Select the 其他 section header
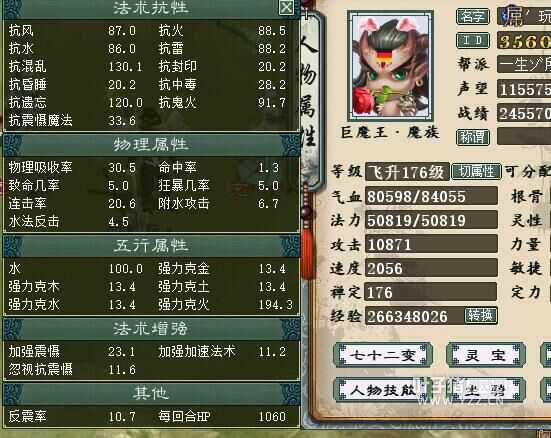This screenshot has height=438, width=551. (150, 393)
